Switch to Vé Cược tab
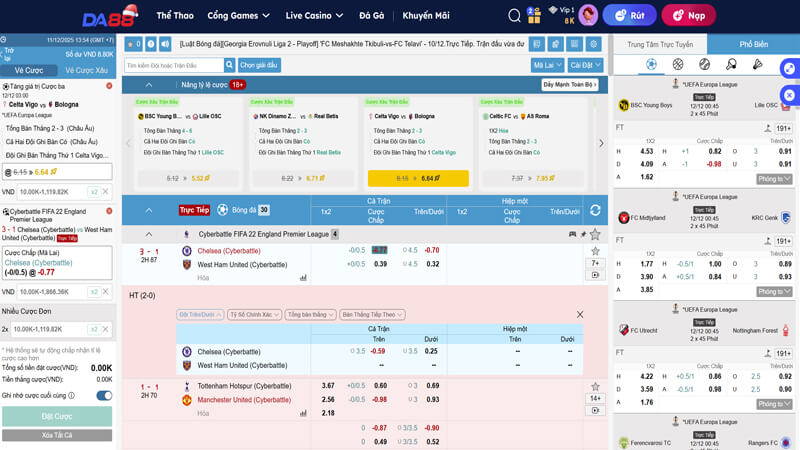 [x=29, y=70]
